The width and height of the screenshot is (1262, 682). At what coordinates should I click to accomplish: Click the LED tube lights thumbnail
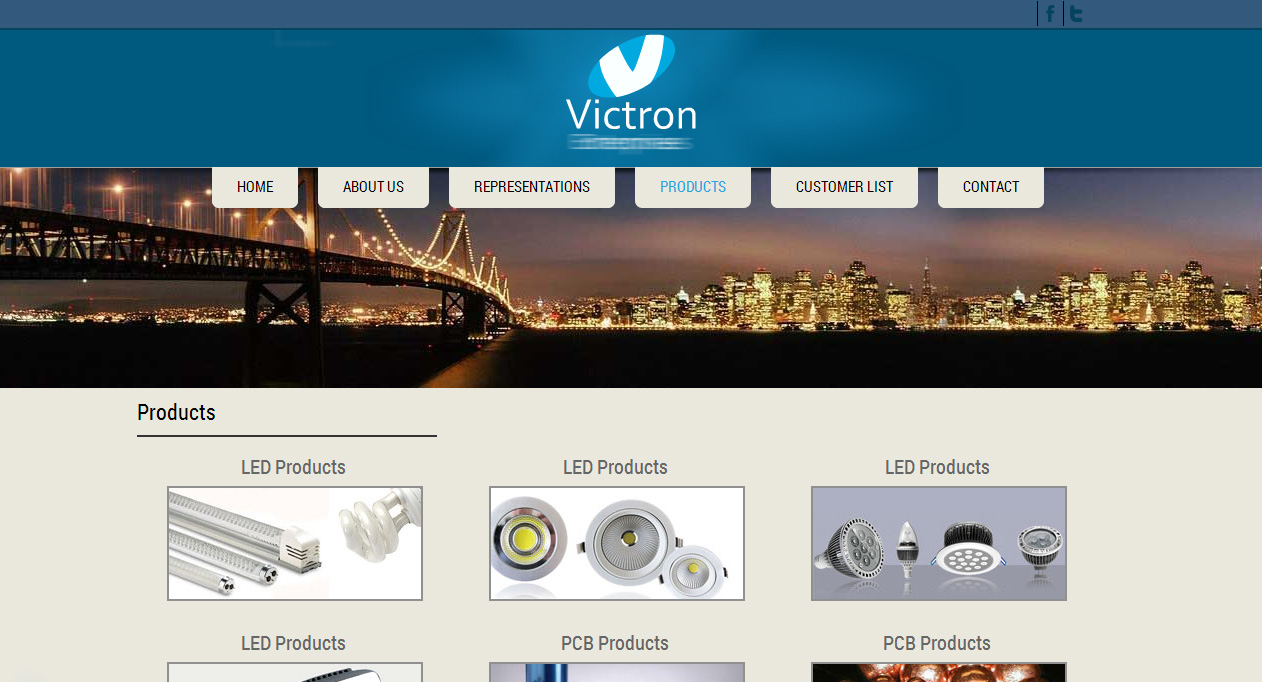[295, 543]
